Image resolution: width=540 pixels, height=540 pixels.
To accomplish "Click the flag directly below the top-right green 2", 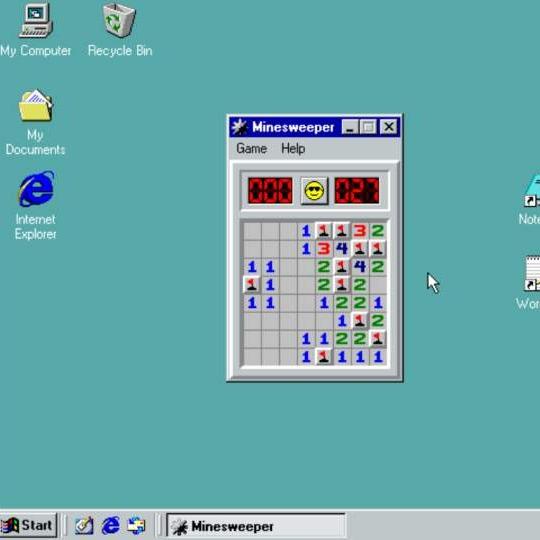I will click(x=377, y=249).
